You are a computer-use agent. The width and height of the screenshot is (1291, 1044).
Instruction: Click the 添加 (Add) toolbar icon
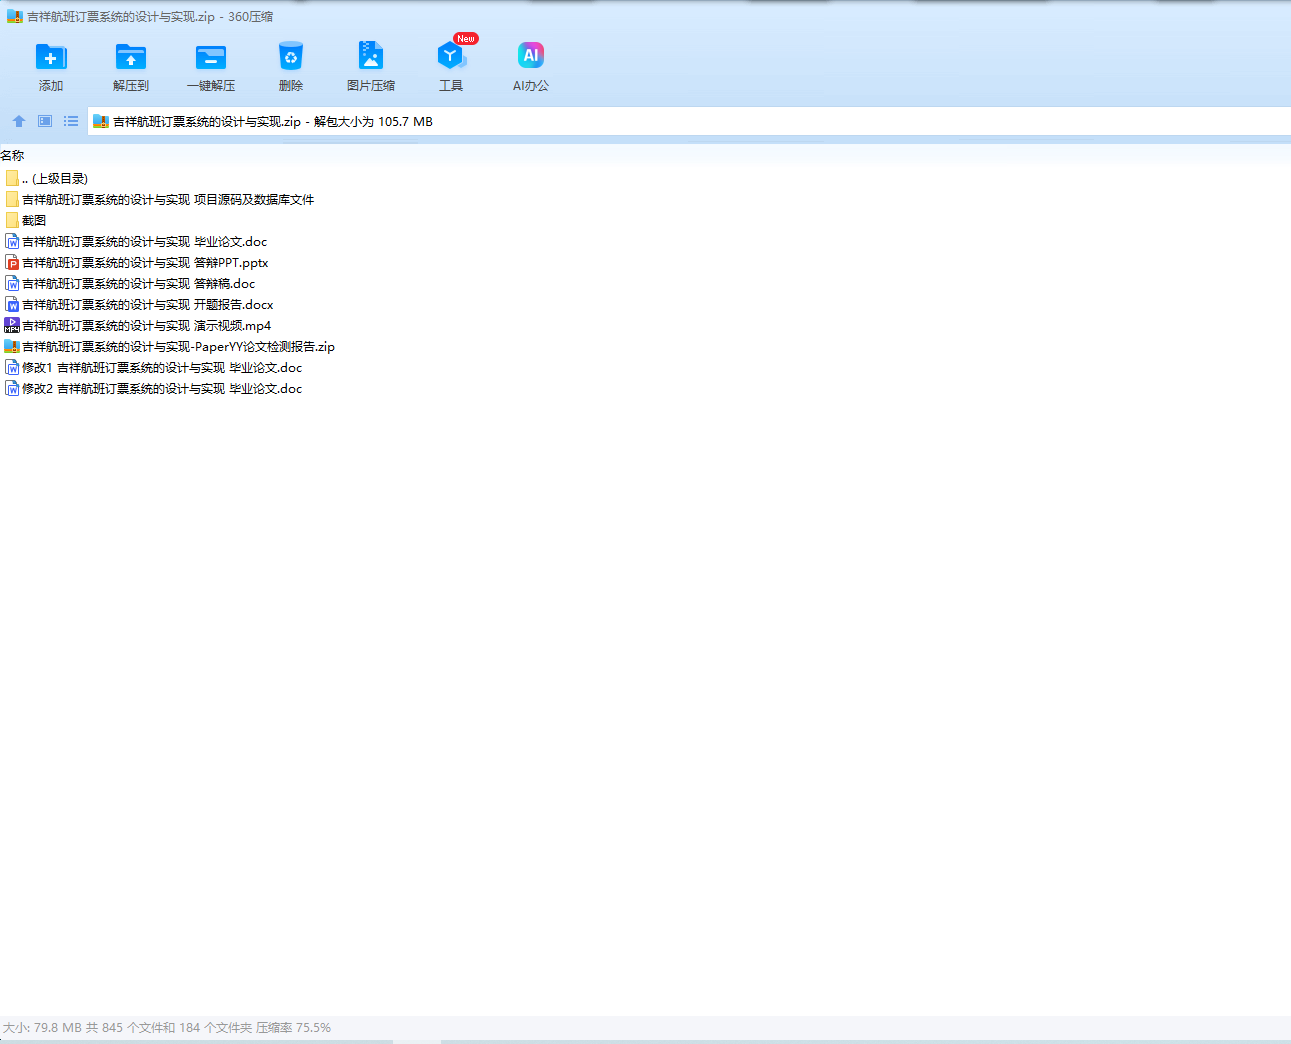pos(51,57)
